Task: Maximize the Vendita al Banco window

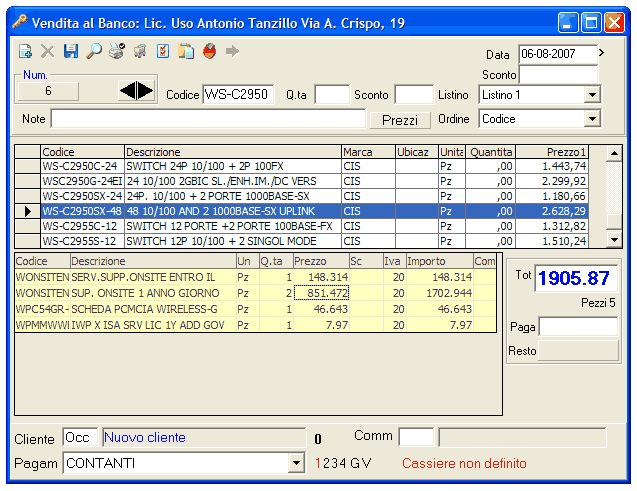Action: point(591,22)
